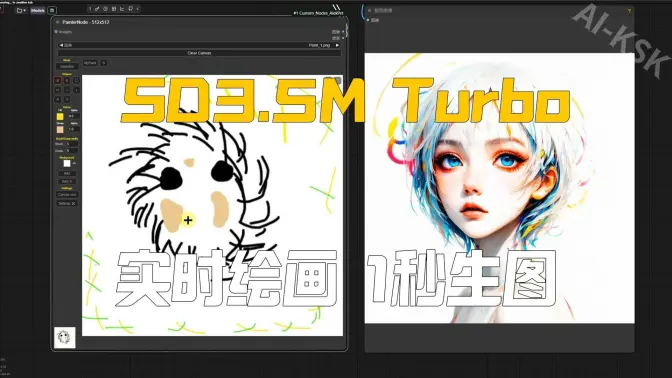Click the Fill alpha value field
The width and height of the screenshot is (672, 378).
point(74,116)
